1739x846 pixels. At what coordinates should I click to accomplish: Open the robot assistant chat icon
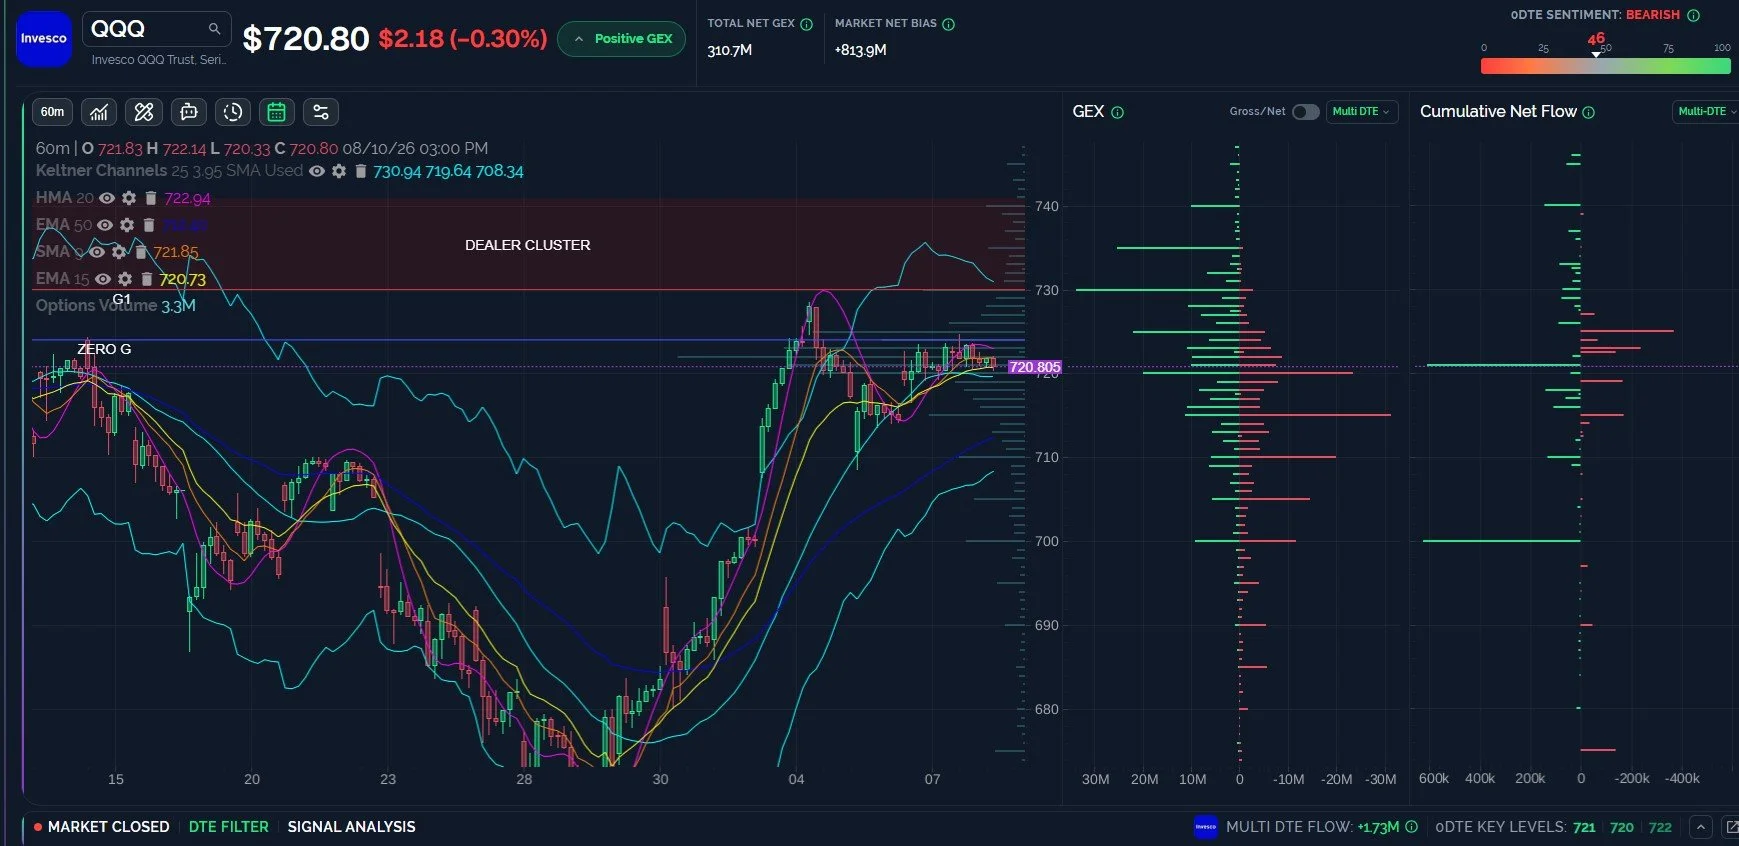[189, 112]
